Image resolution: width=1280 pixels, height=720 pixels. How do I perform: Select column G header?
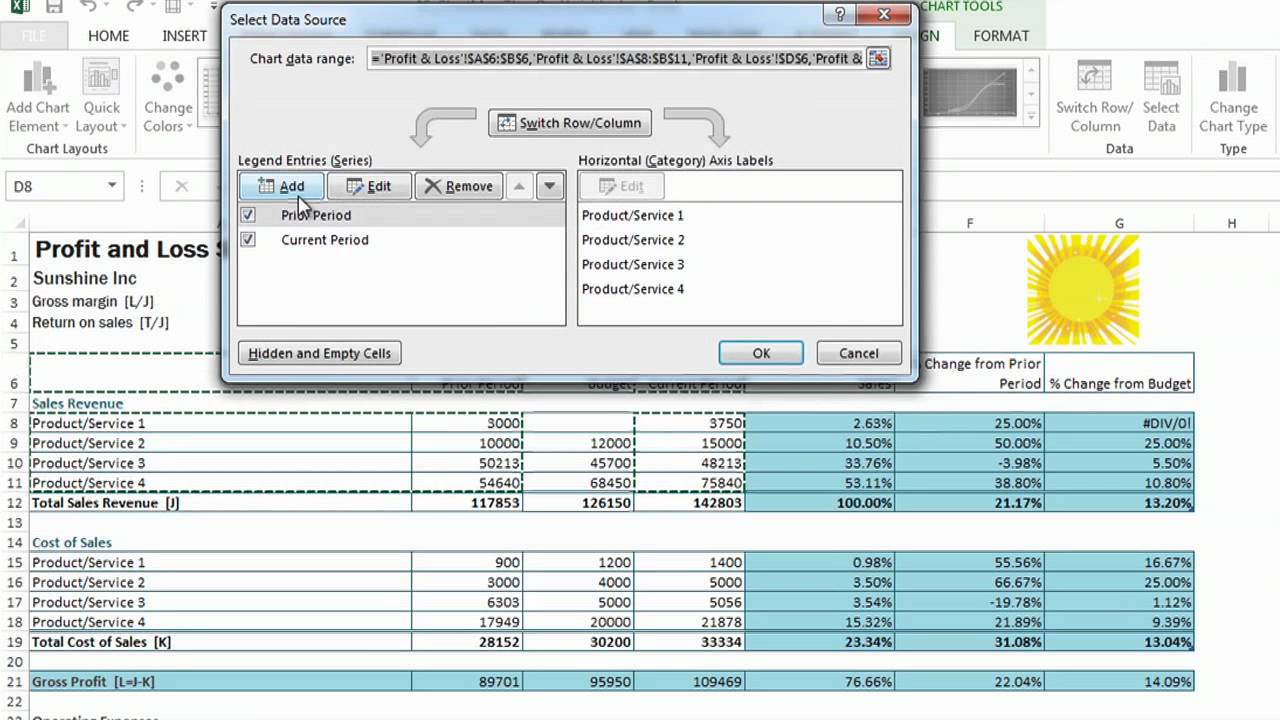tap(1119, 223)
